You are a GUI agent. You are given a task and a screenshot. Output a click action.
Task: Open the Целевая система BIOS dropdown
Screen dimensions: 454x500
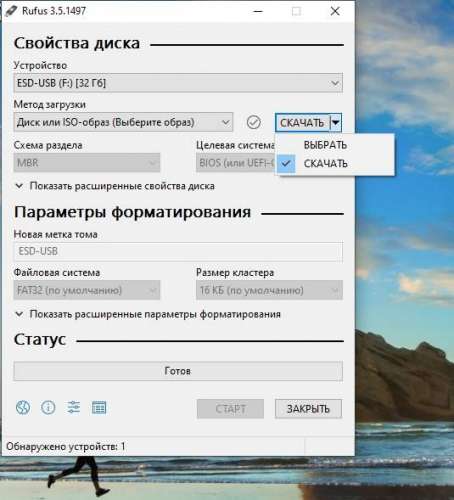click(235, 163)
